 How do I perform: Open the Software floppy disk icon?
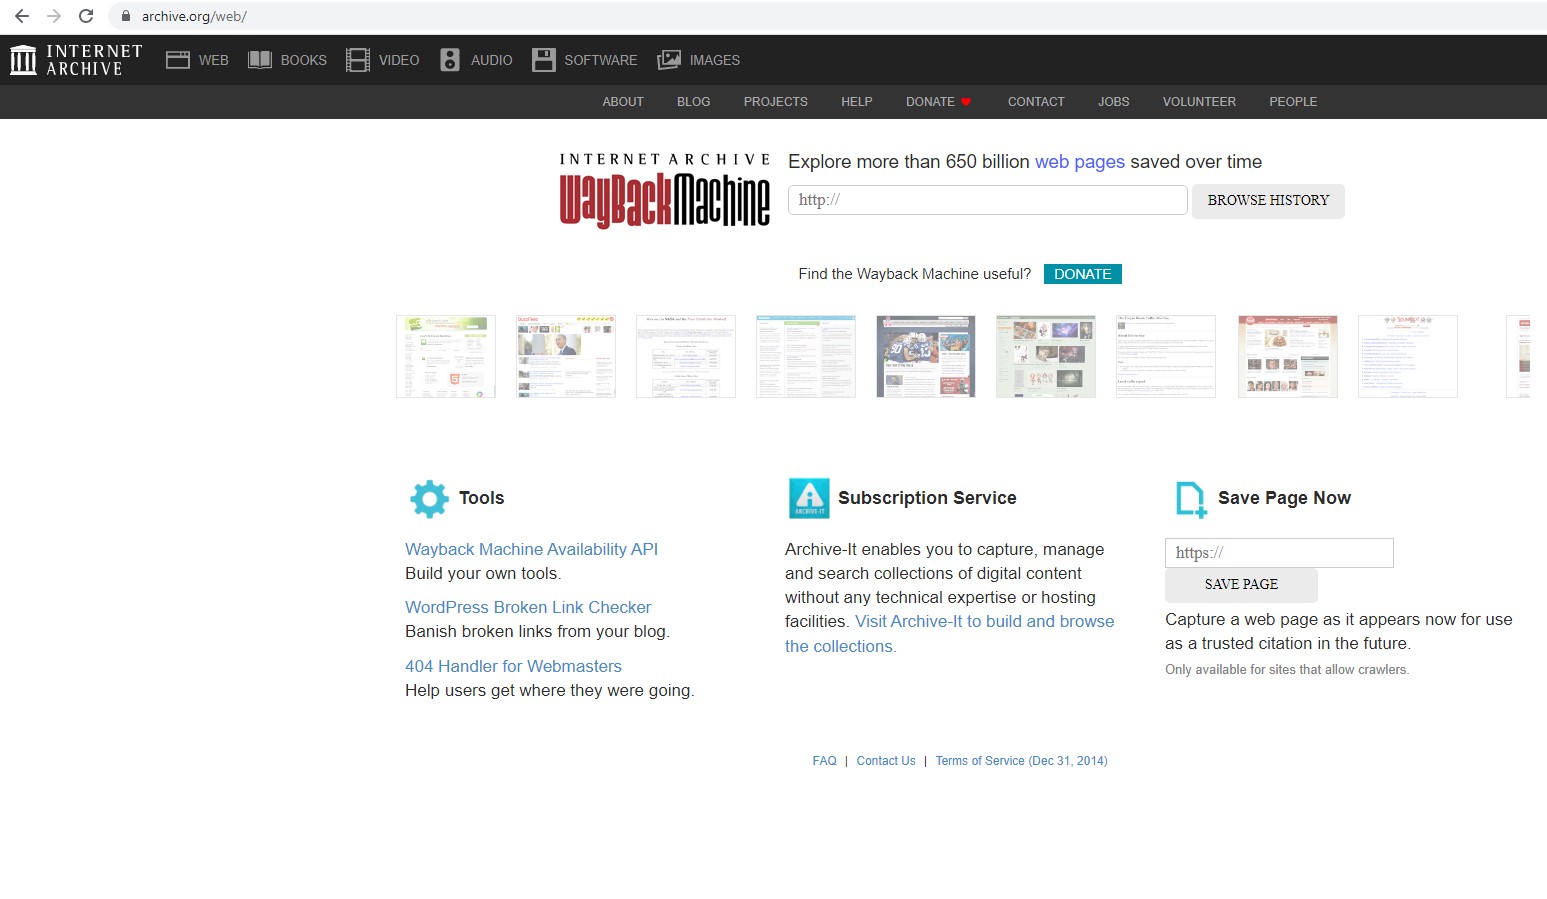click(x=544, y=60)
